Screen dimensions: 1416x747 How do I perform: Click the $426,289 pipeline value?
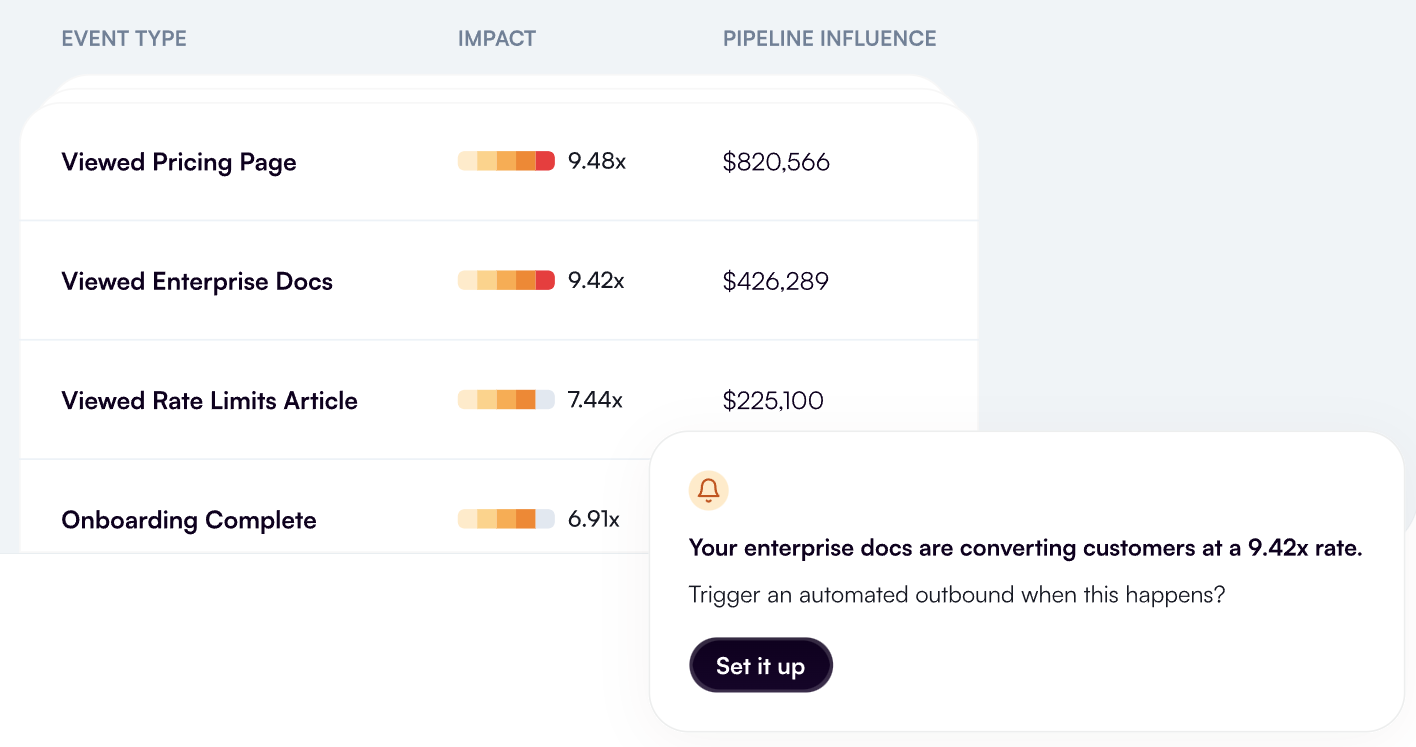point(776,281)
